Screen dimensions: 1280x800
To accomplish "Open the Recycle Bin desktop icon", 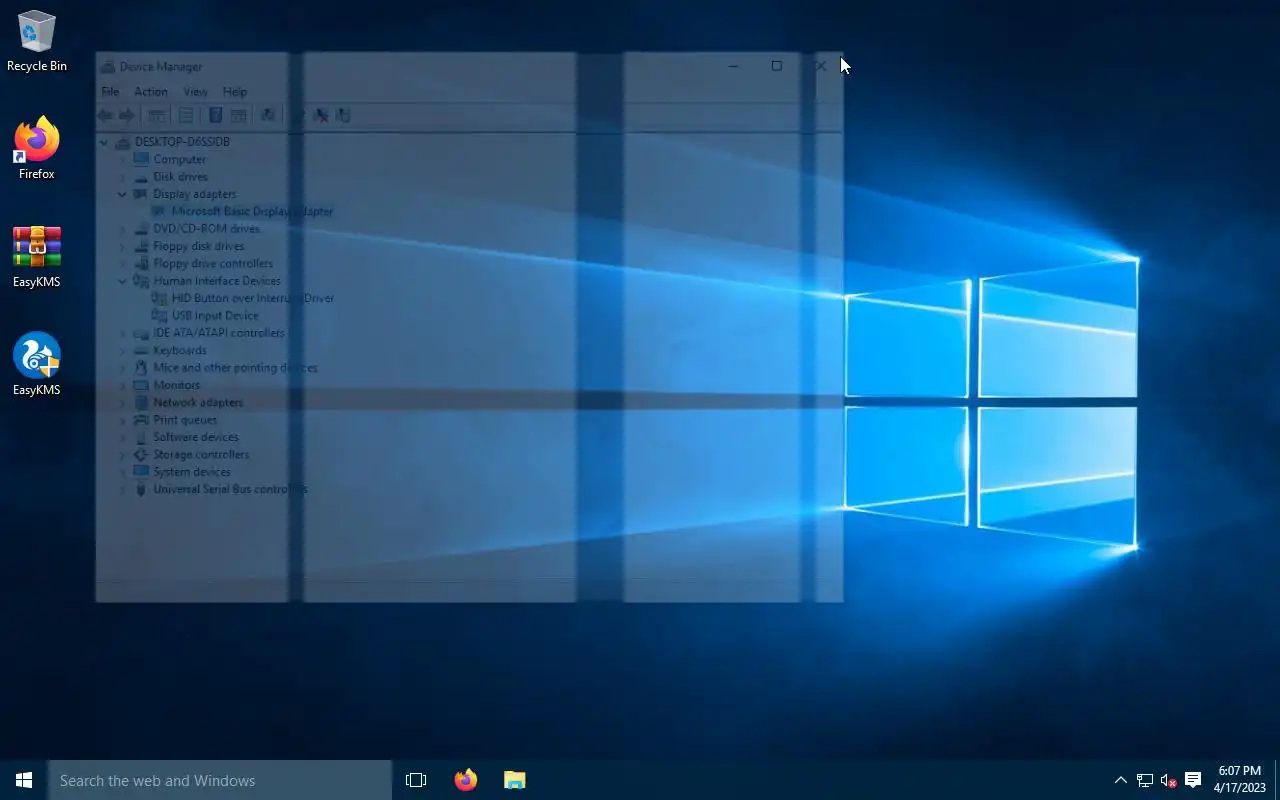I will coord(37,42).
